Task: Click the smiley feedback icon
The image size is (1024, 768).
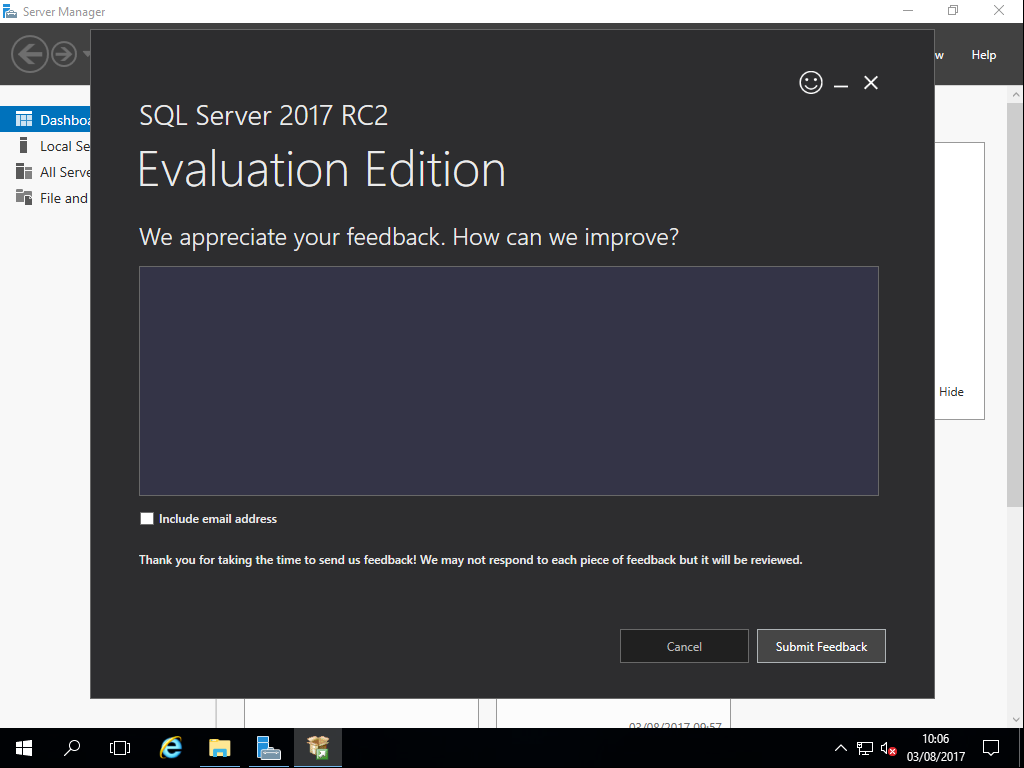Action: point(811,83)
